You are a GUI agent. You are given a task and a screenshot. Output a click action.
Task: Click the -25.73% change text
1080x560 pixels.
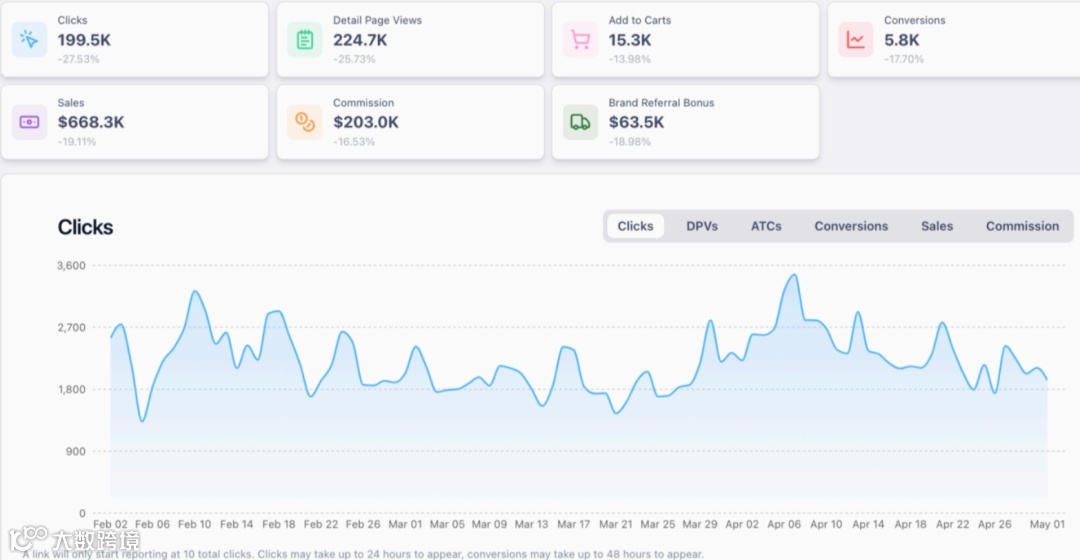(x=354, y=59)
